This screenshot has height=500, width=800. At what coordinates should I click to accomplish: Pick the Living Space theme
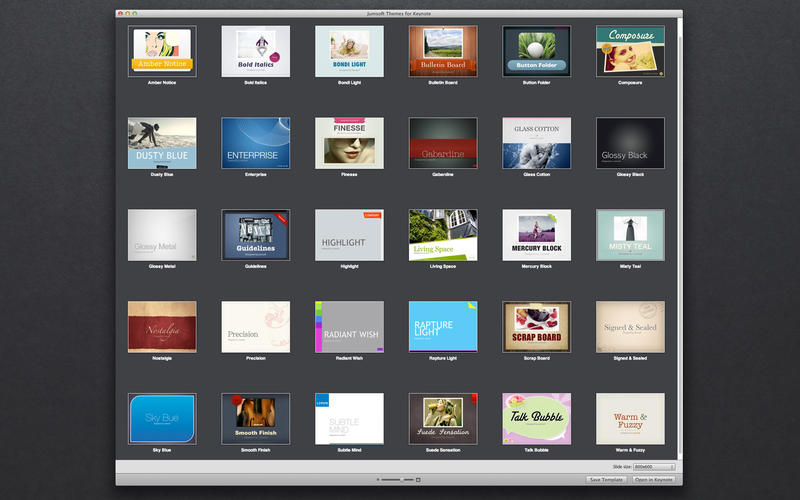[x=443, y=235]
